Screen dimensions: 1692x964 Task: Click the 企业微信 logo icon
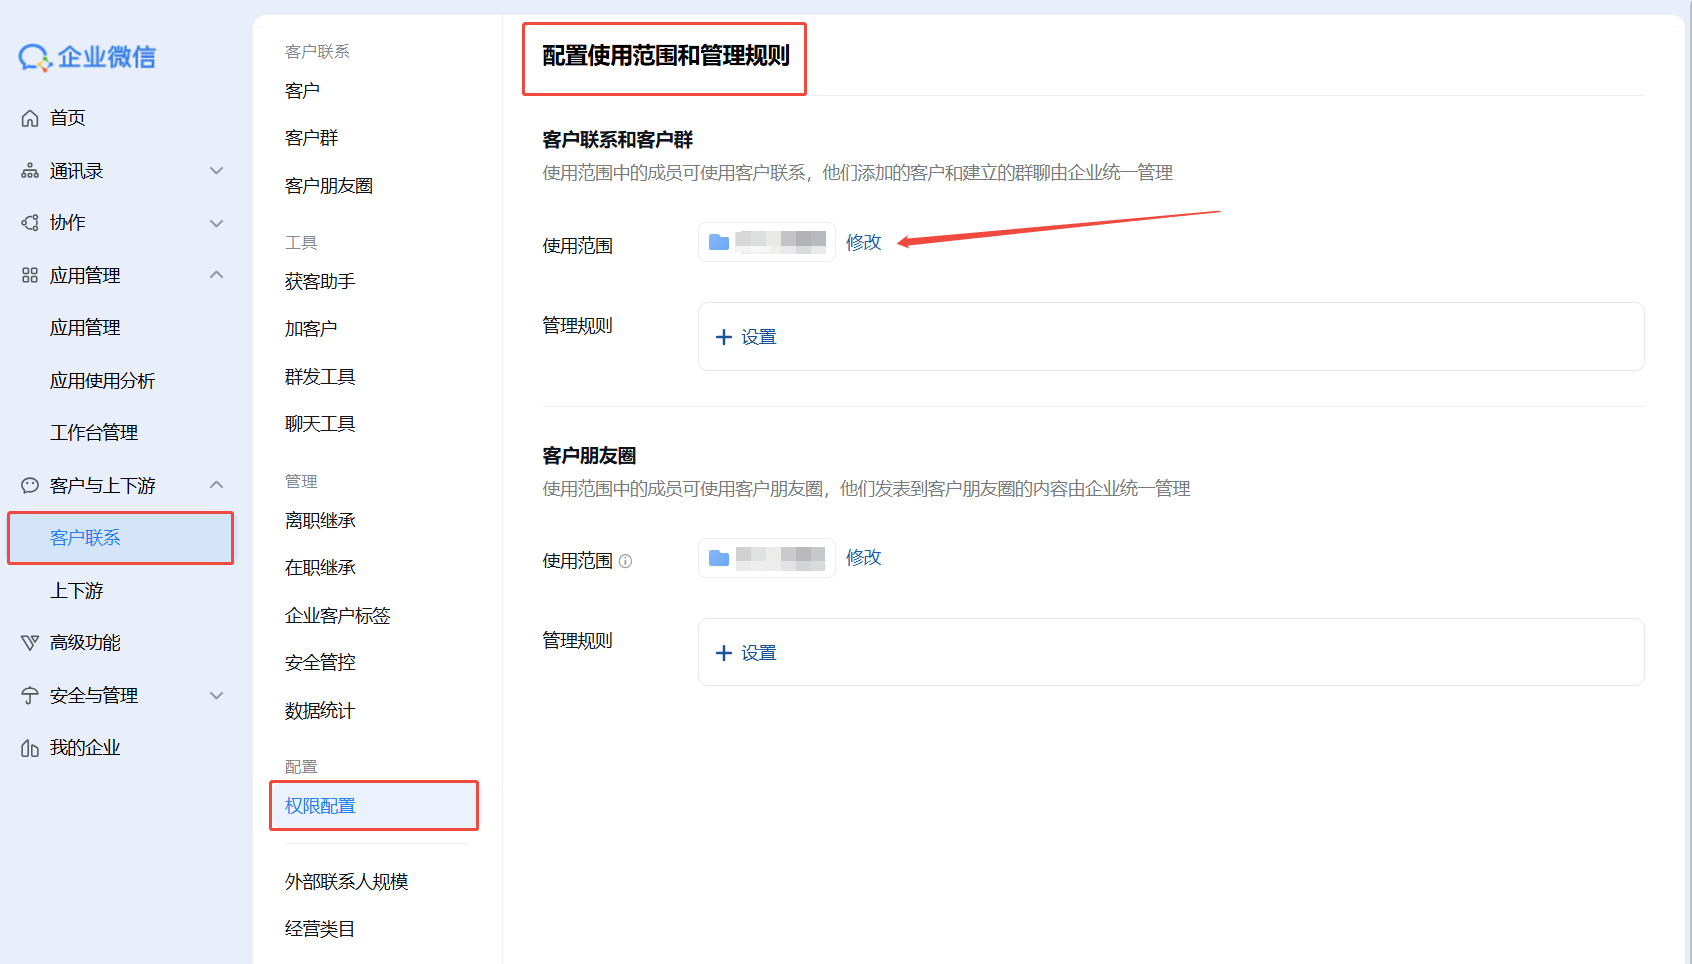coord(35,58)
